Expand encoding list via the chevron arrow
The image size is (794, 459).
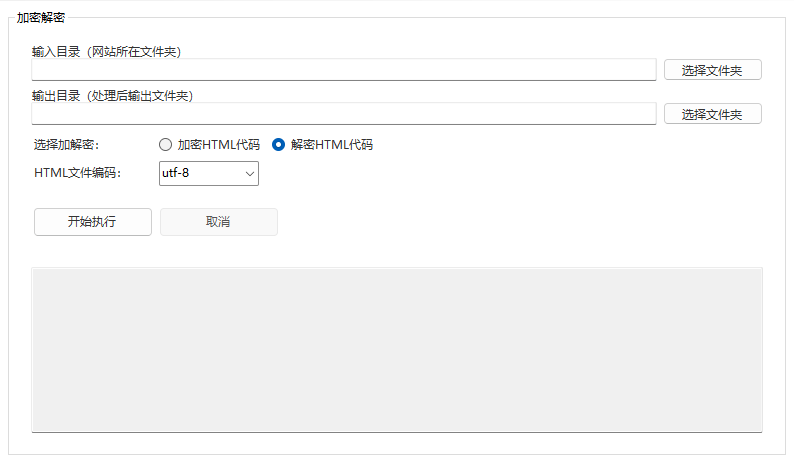[x=249, y=173]
